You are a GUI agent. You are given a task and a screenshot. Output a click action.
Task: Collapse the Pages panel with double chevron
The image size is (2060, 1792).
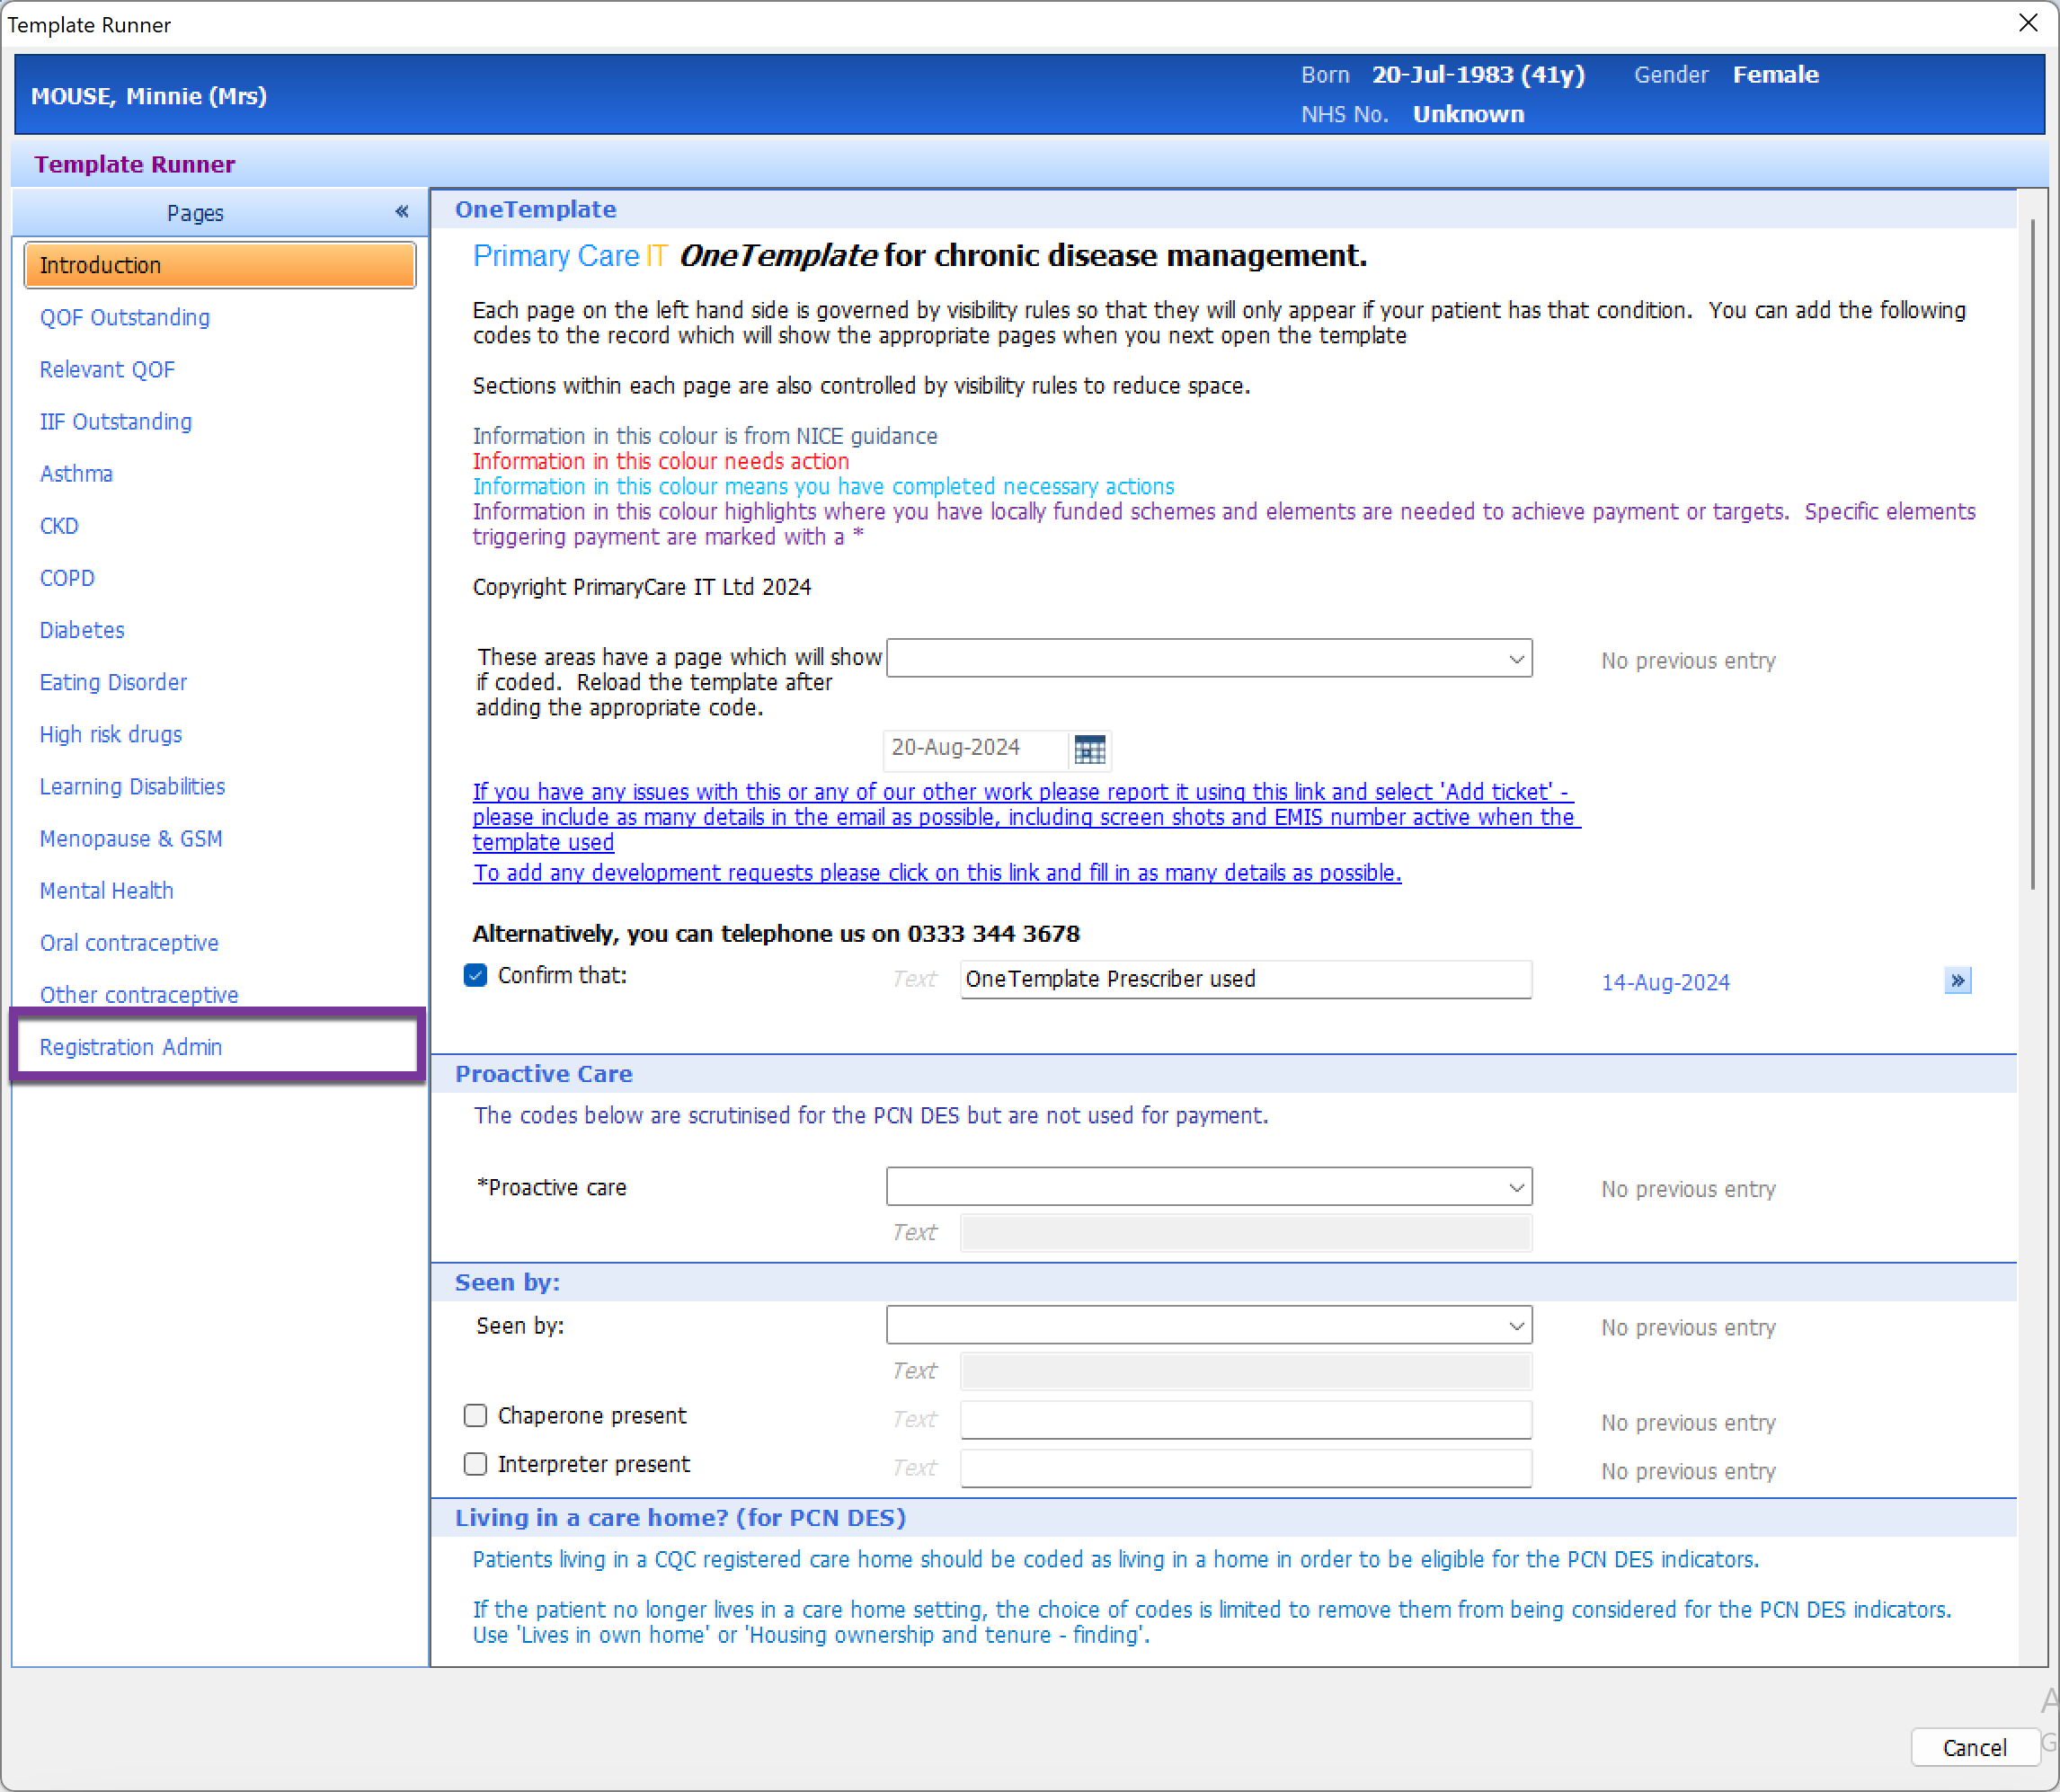point(402,211)
